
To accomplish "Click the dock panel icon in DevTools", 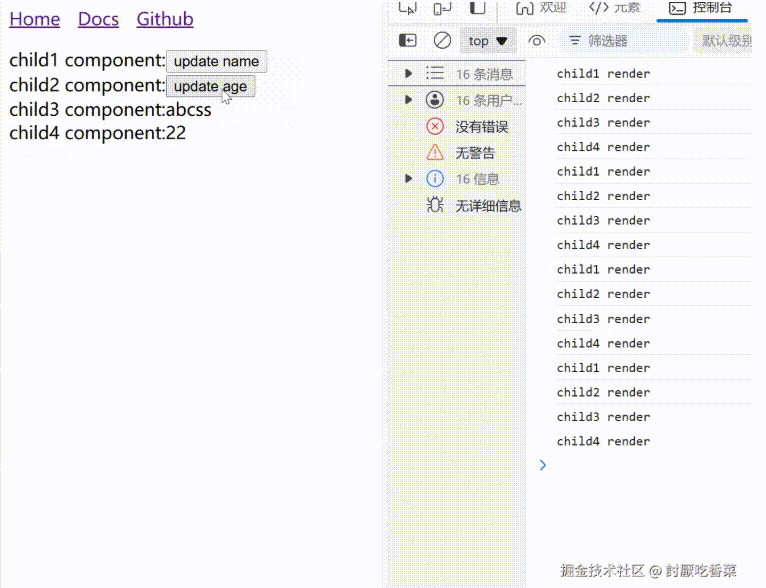I will (x=477, y=8).
